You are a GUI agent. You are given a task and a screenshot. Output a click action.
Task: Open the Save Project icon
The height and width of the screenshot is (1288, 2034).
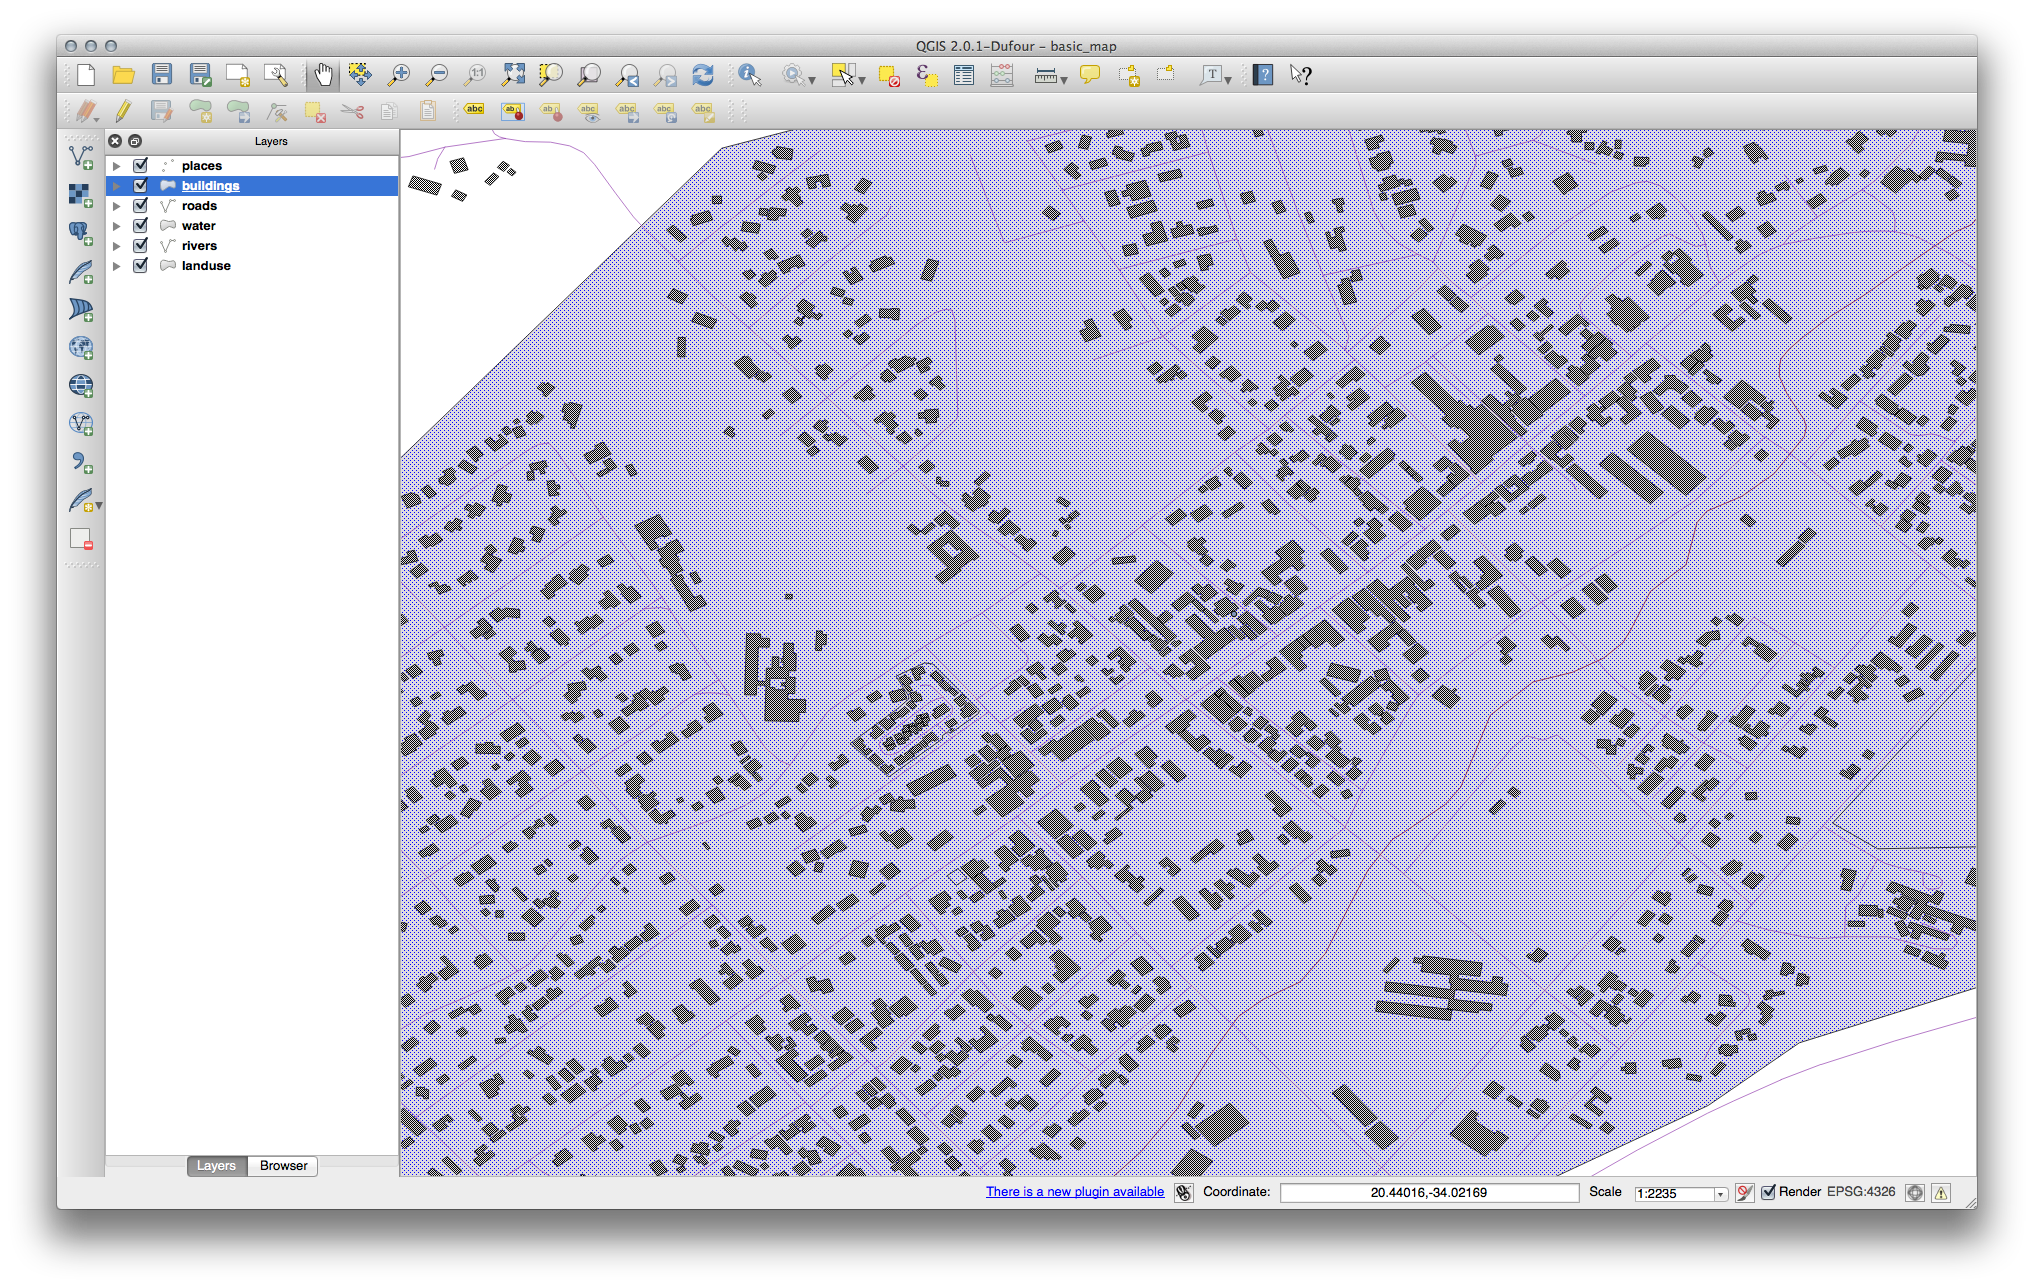[x=162, y=75]
